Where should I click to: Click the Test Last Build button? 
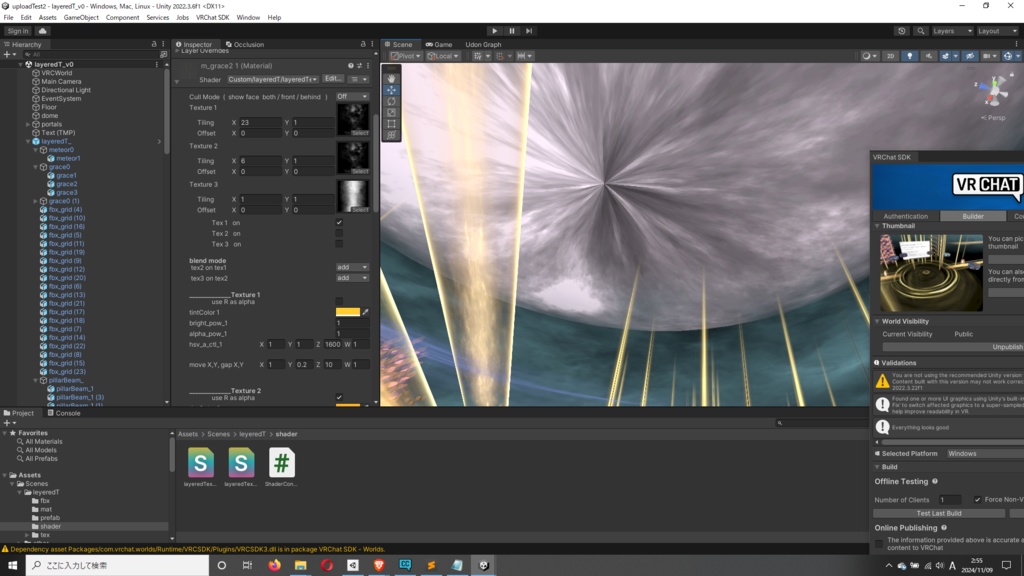tap(938, 513)
